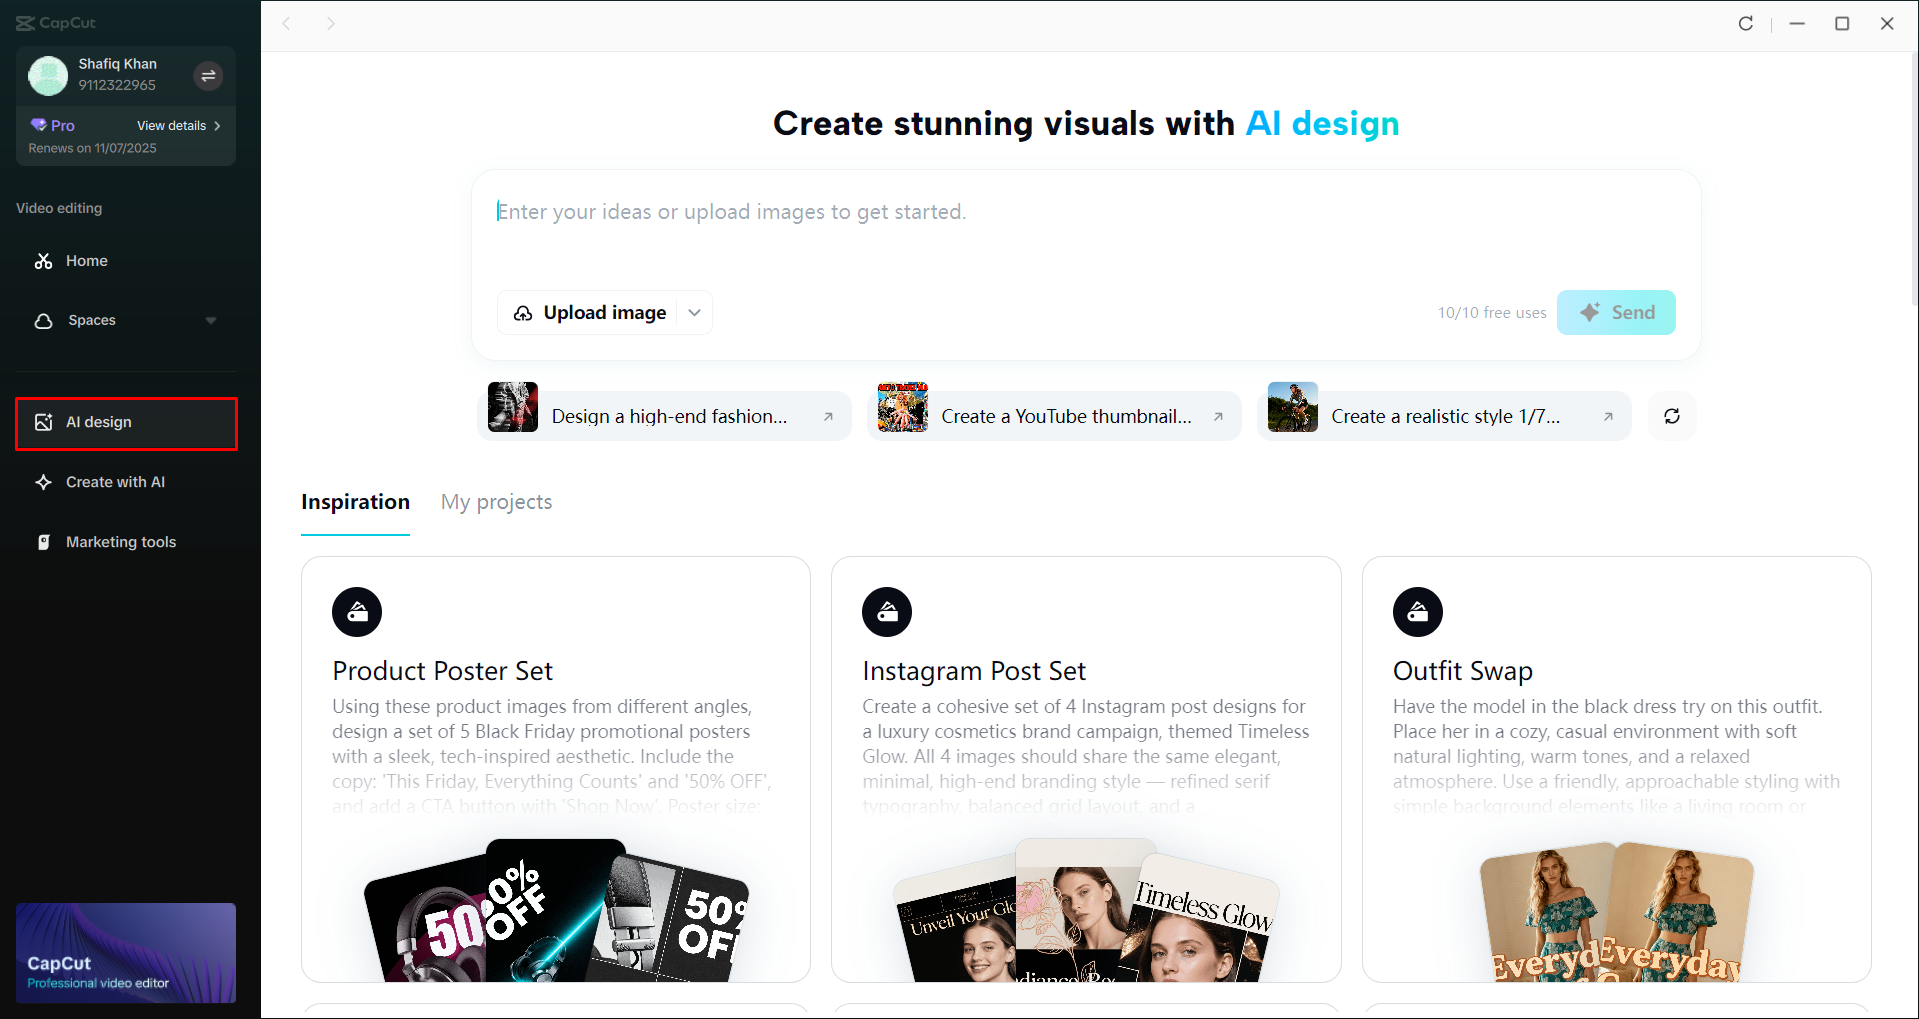Expand the YouTube thumbnail prompt suggestion
The image size is (1919, 1019).
coord(1217,417)
